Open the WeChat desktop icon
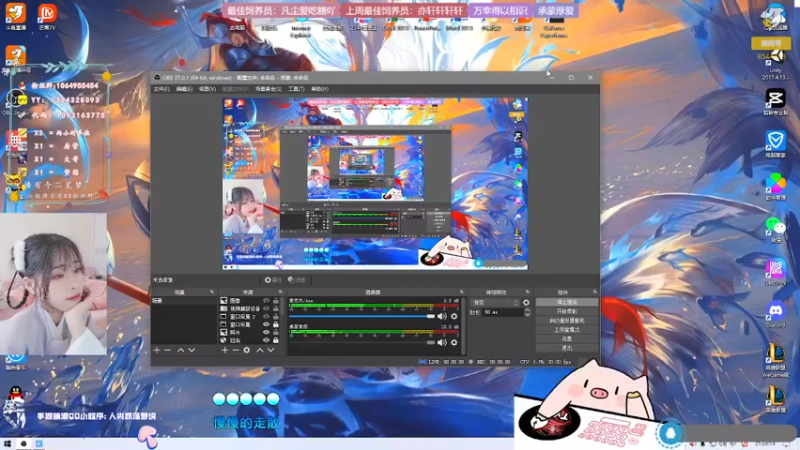Viewport: 800px width, 450px height. [776, 229]
